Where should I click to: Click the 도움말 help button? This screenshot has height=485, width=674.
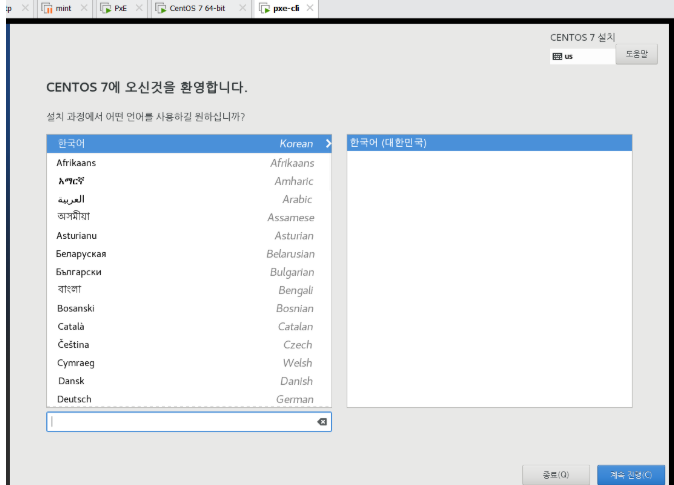point(637,54)
